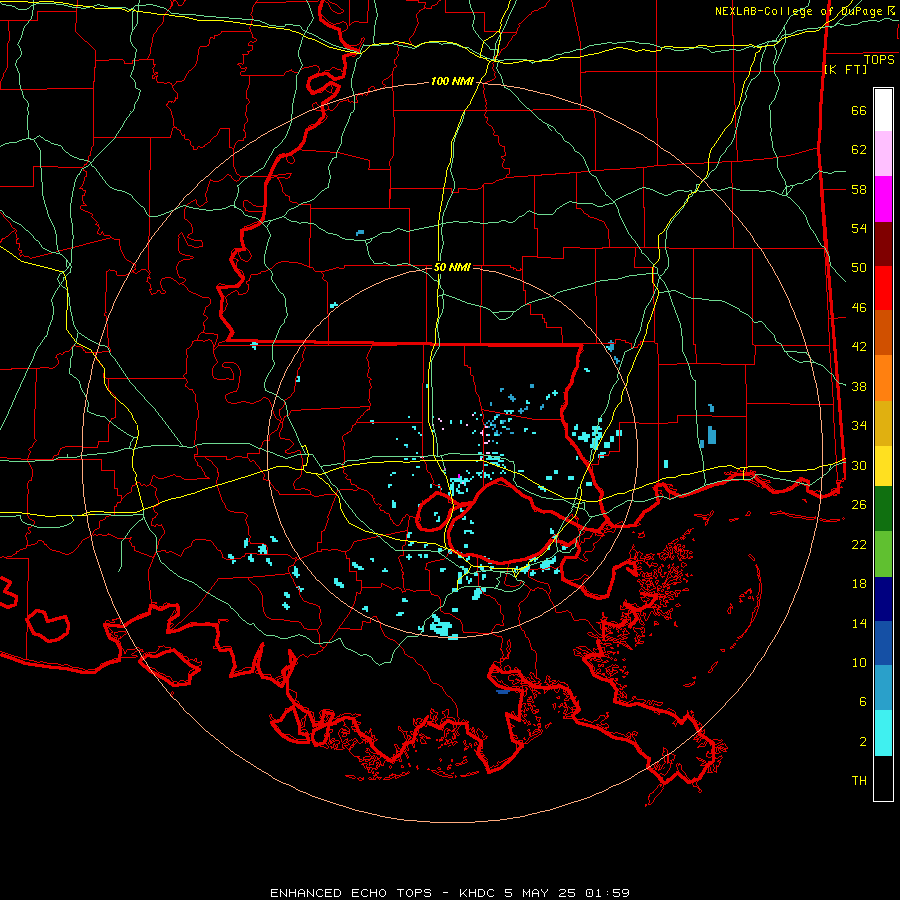Viewport: 900px width, 900px height.
Task: Click the "[K FT]" units label
Action: coord(845,70)
